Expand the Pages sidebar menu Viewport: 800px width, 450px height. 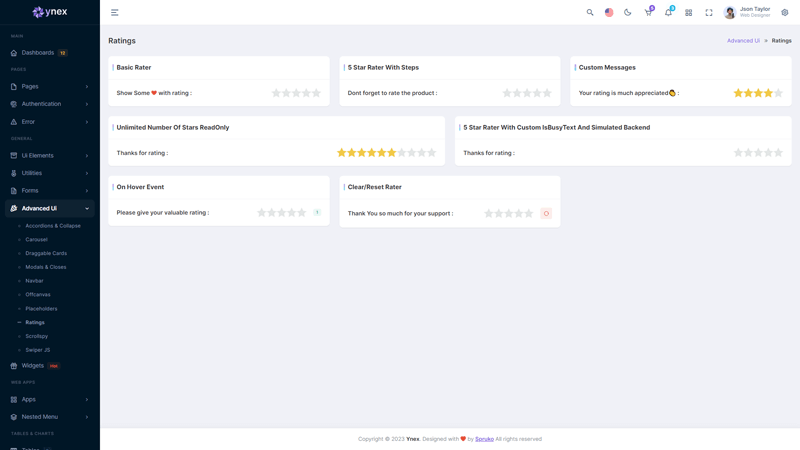50,87
